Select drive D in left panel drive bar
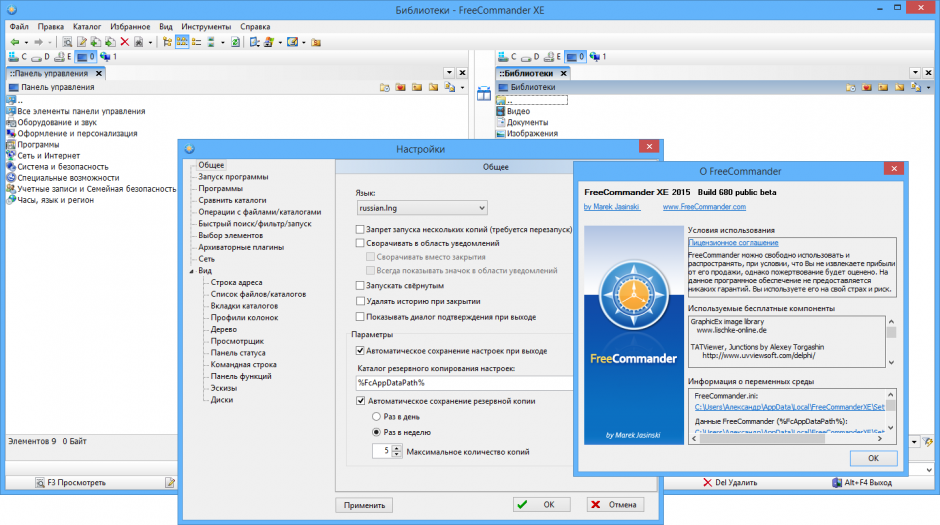The width and height of the screenshot is (940, 525). (x=41, y=57)
